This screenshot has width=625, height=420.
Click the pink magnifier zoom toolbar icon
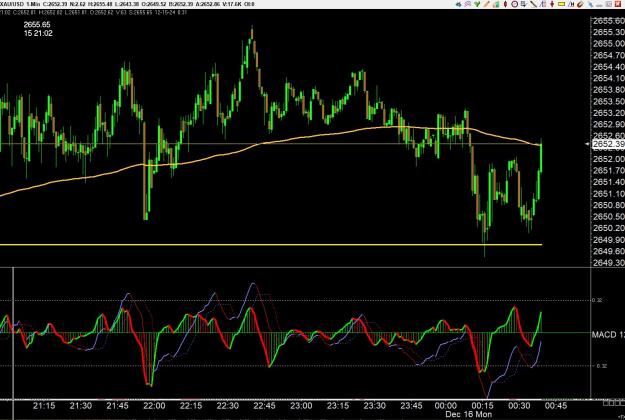(468, 4)
